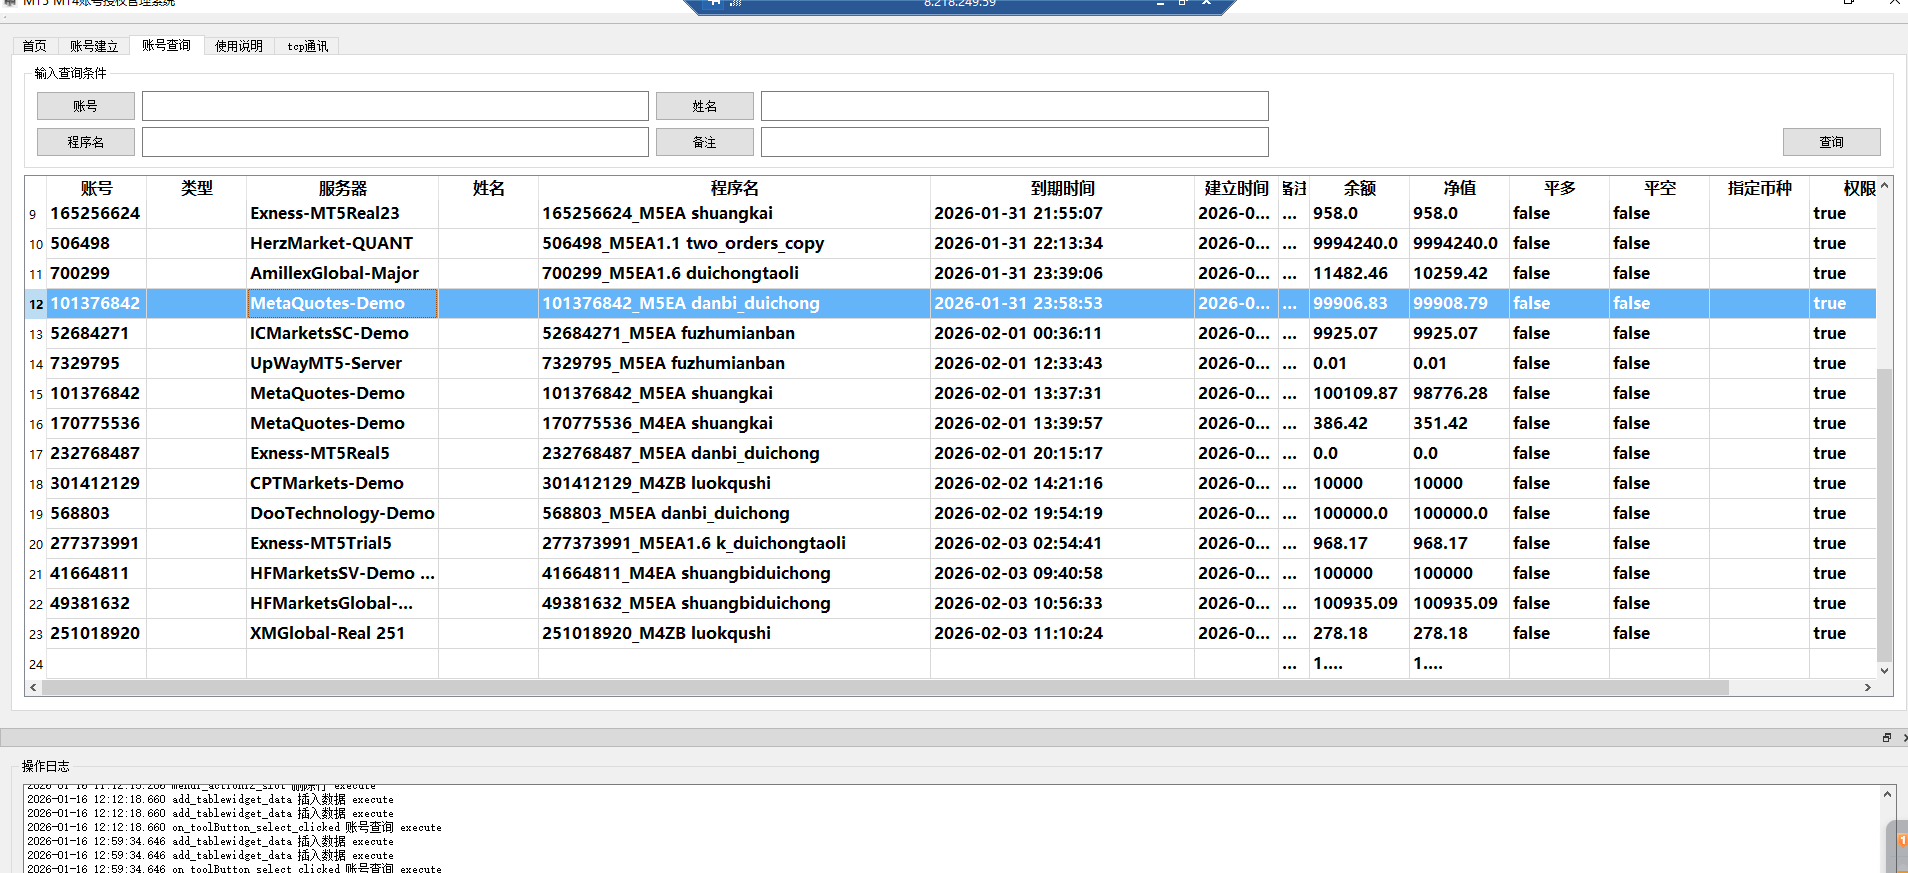Click the table horizontal scrollbar thumb
This screenshot has width=1908, height=873.
[x=885, y=688]
